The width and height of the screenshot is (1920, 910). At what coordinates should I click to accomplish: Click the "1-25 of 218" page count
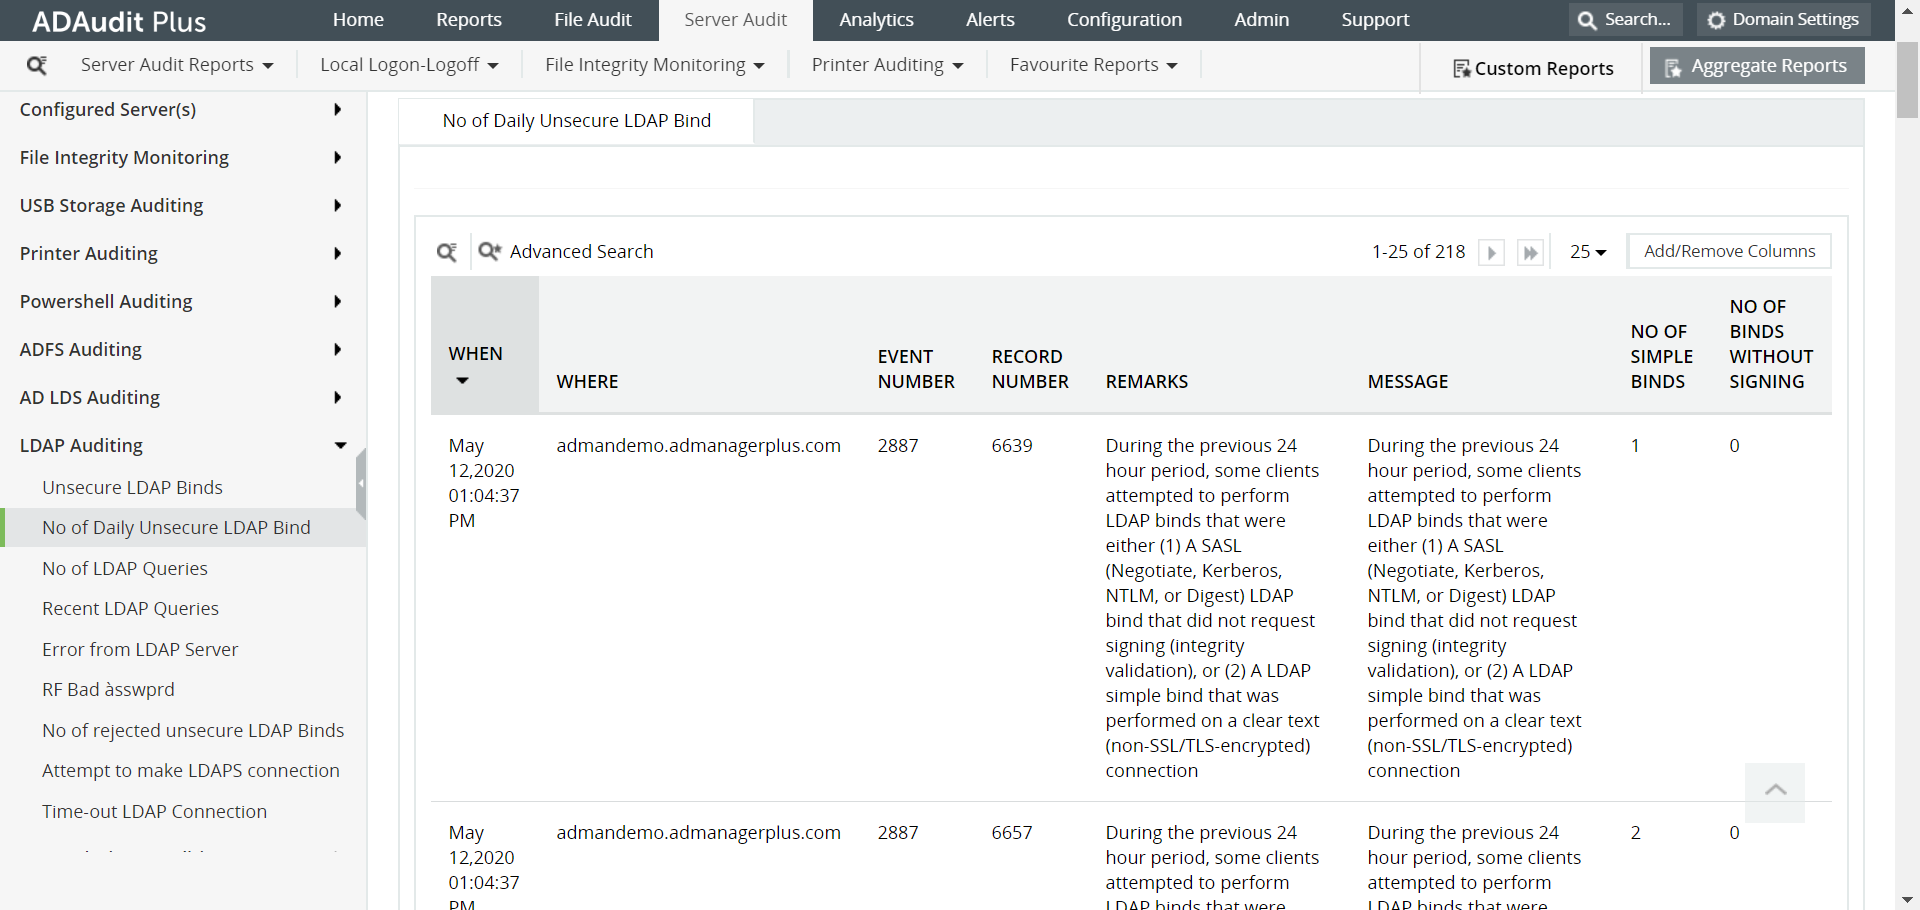click(x=1418, y=252)
